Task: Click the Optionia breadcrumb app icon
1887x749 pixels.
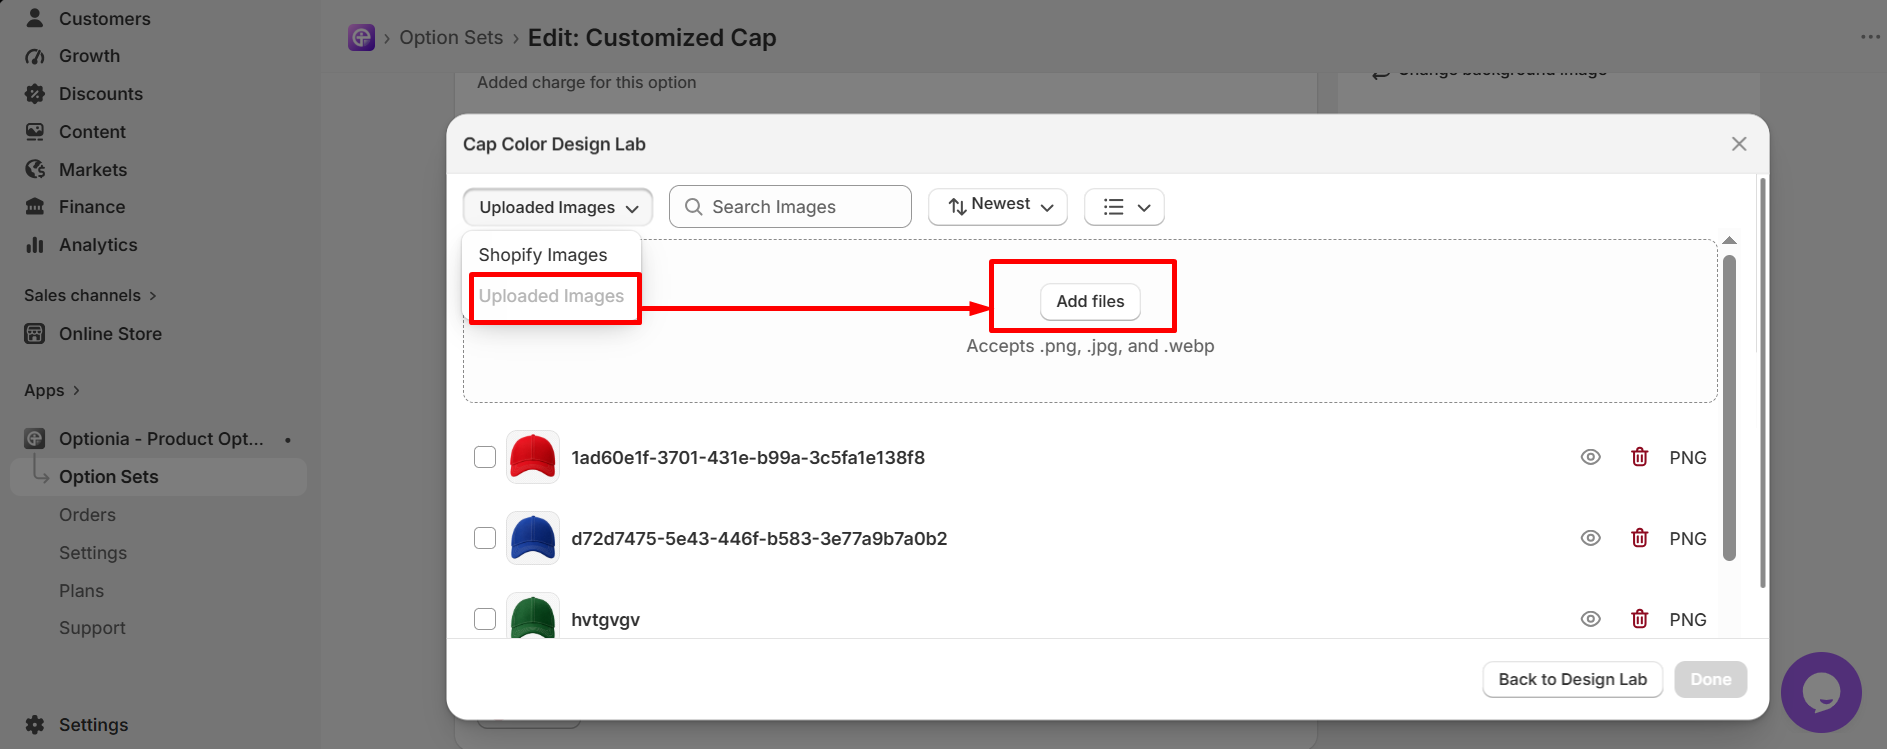Action: (x=361, y=38)
